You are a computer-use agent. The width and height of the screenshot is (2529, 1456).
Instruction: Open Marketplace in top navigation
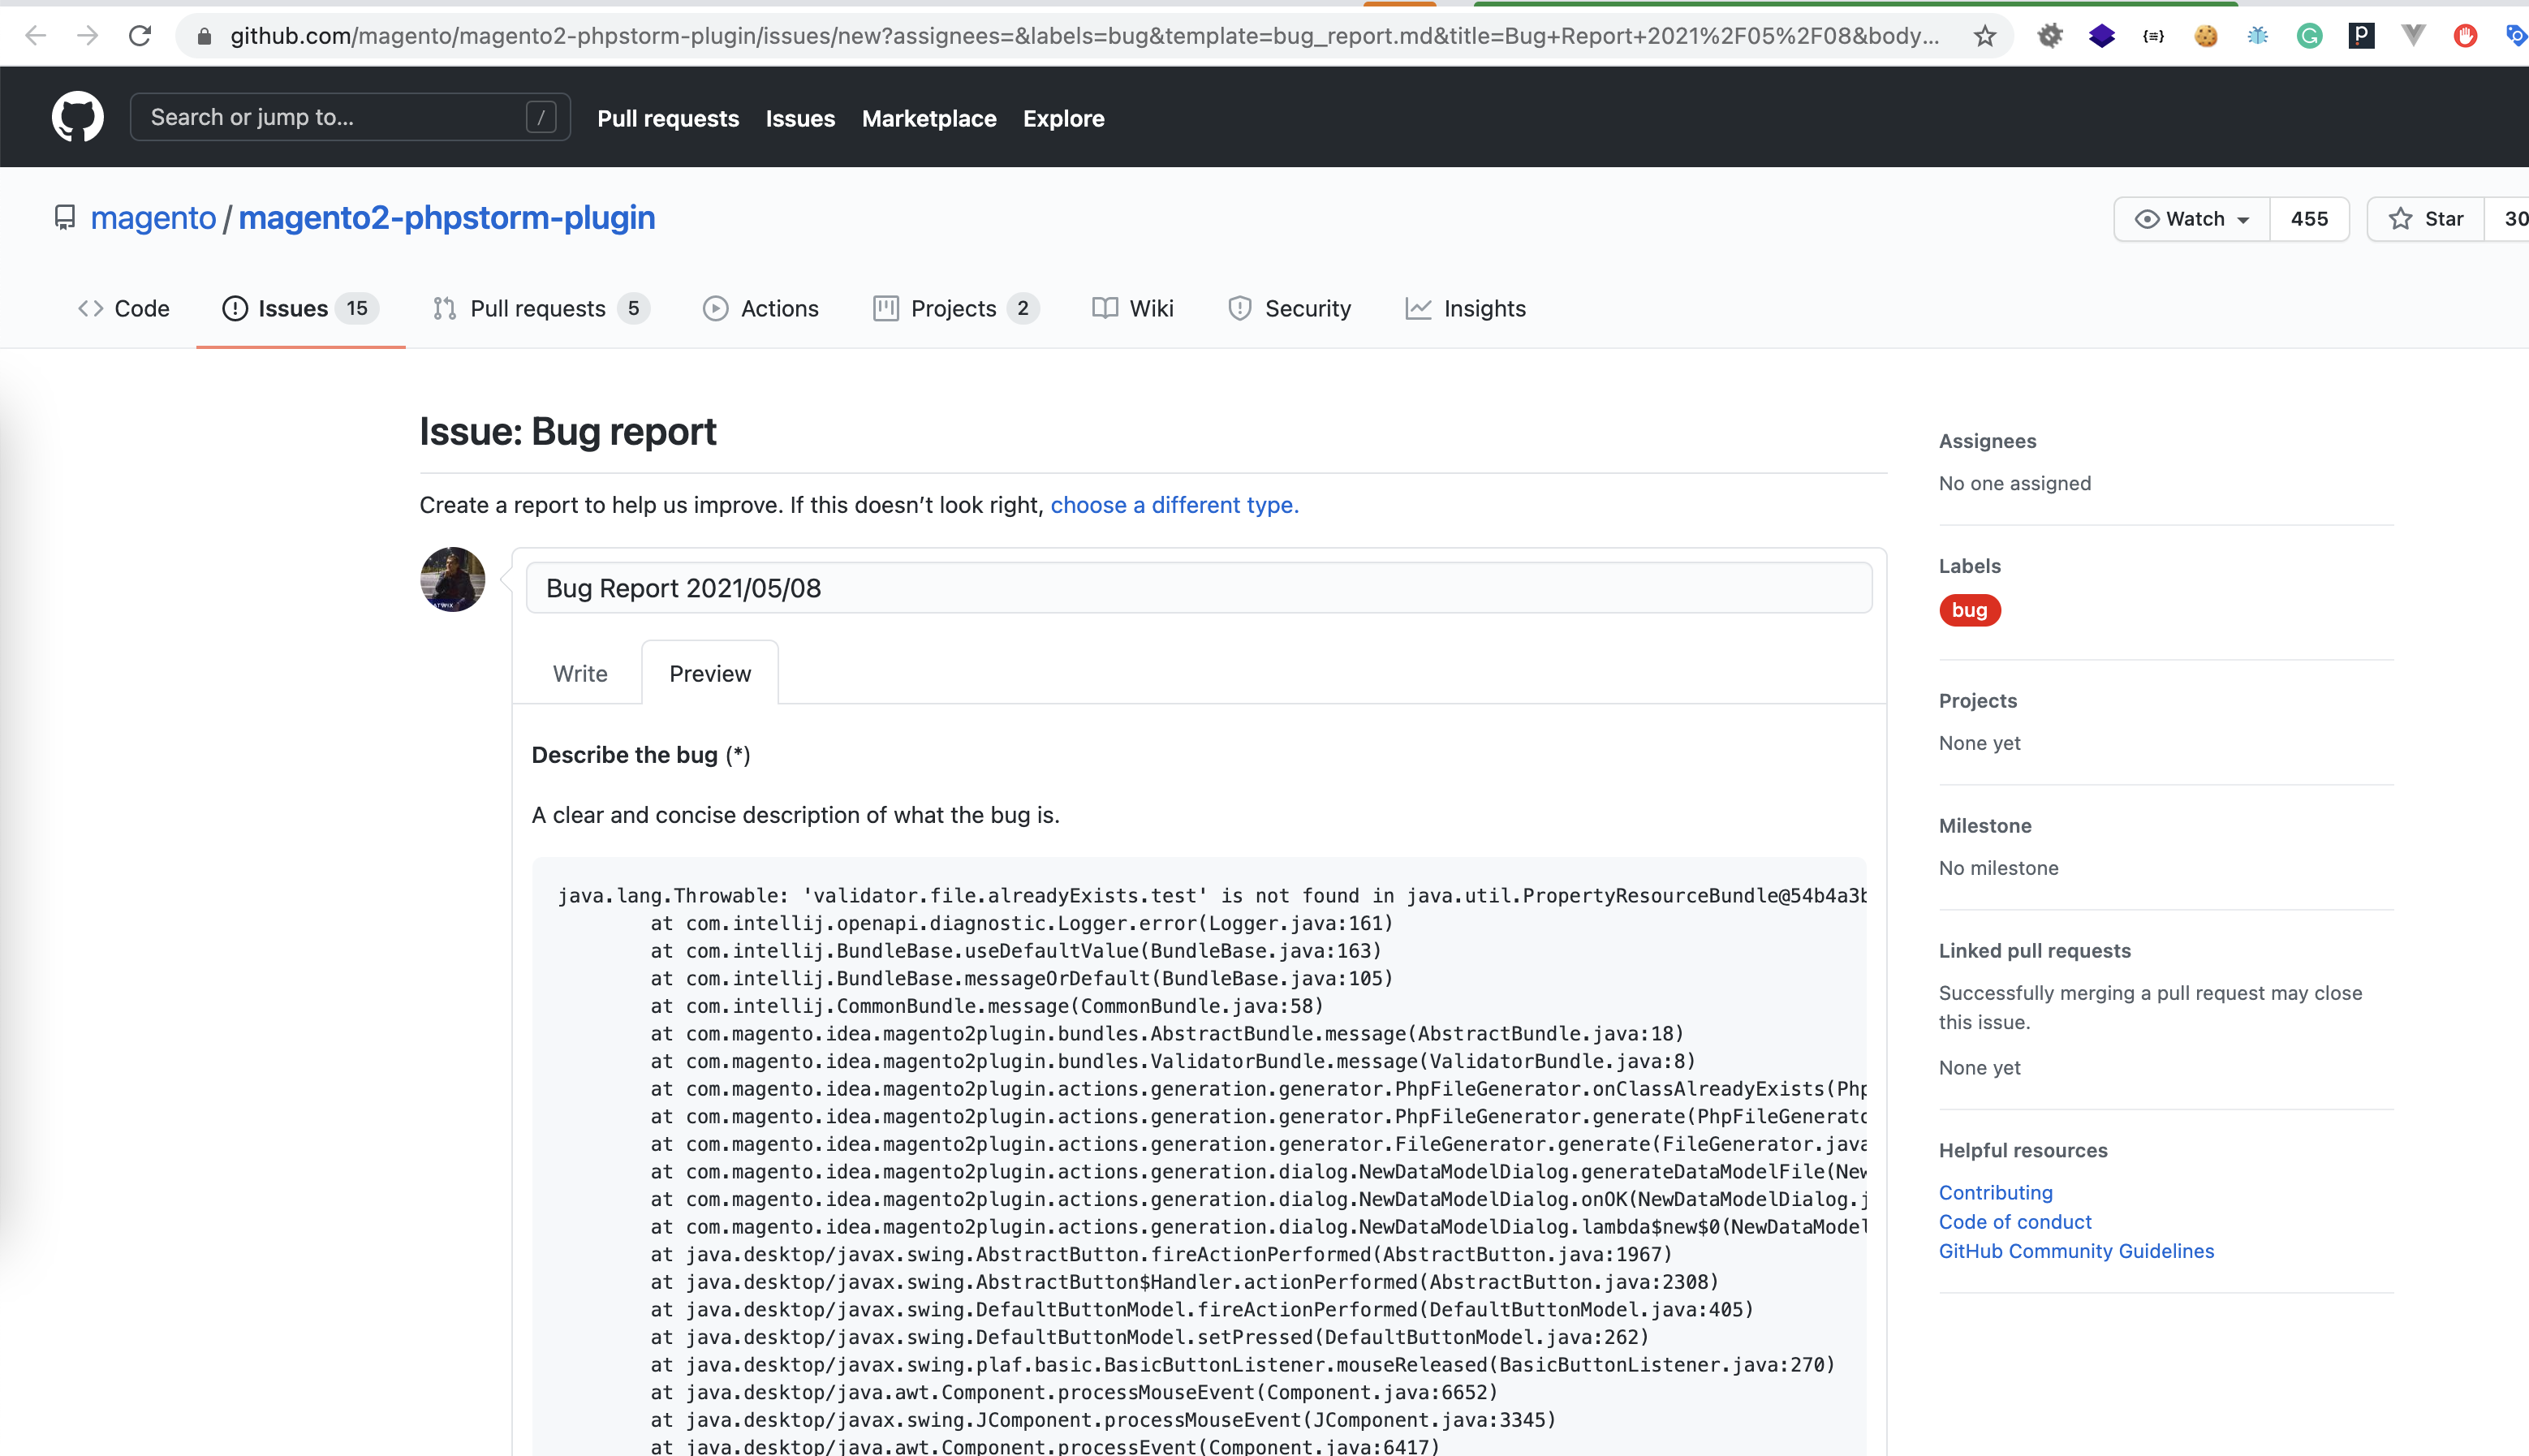pos(929,118)
